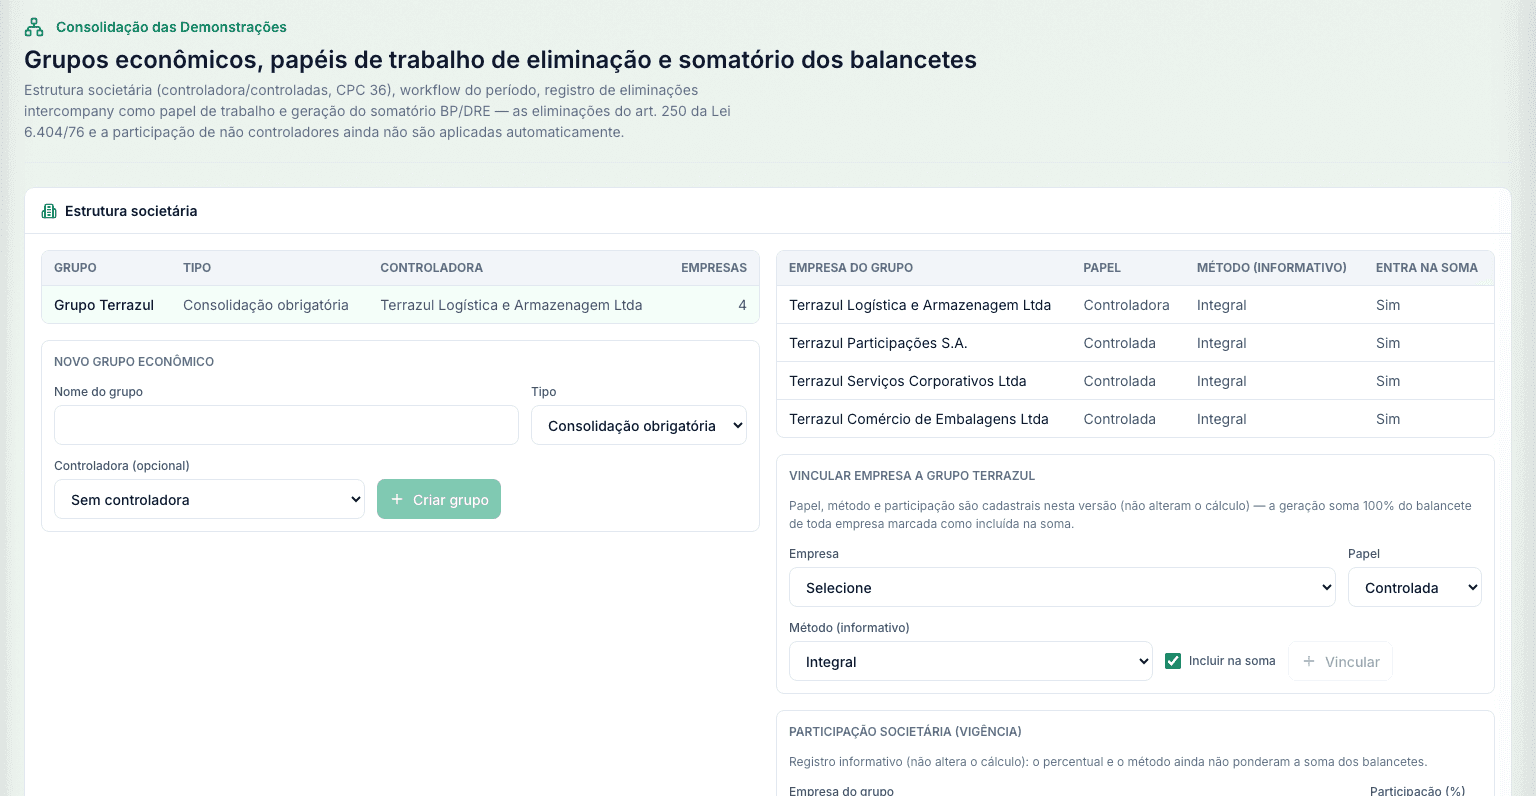Screen dimensions: 1536x796
Task: Open the Papel Controlada dropdown
Action: click(x=1415, y=587)
